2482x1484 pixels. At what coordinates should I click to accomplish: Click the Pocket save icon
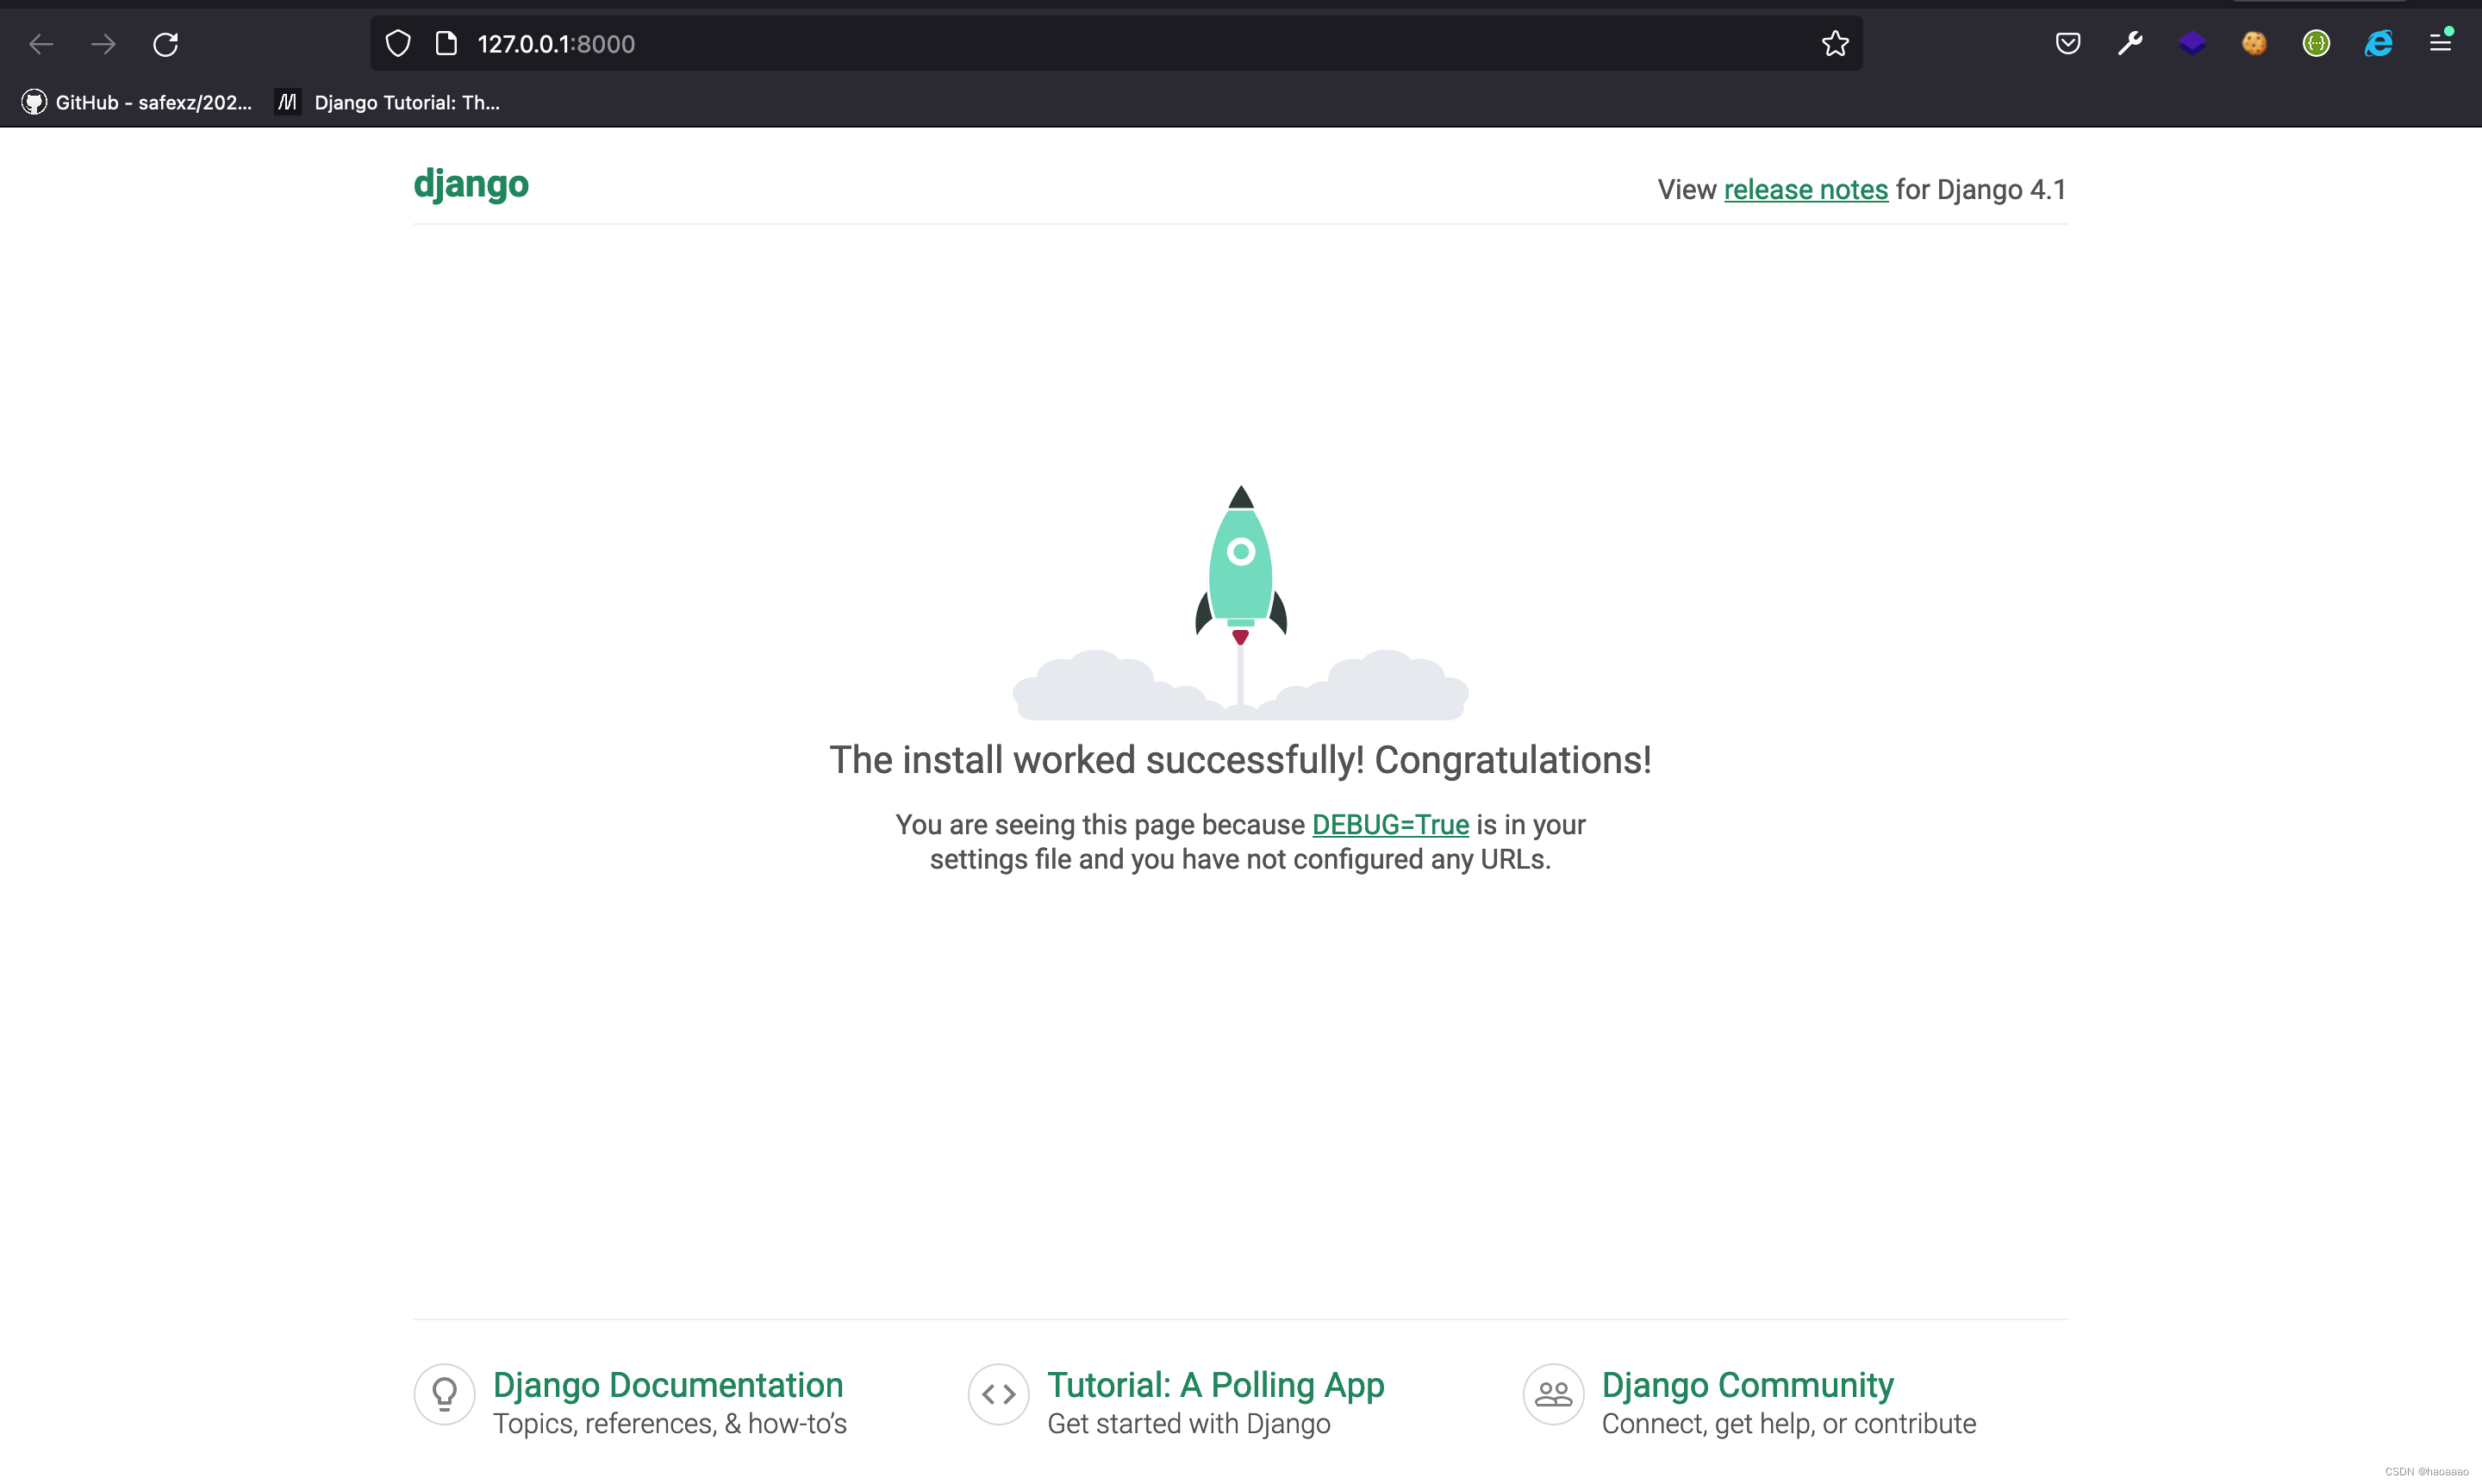coord(2068,44)
